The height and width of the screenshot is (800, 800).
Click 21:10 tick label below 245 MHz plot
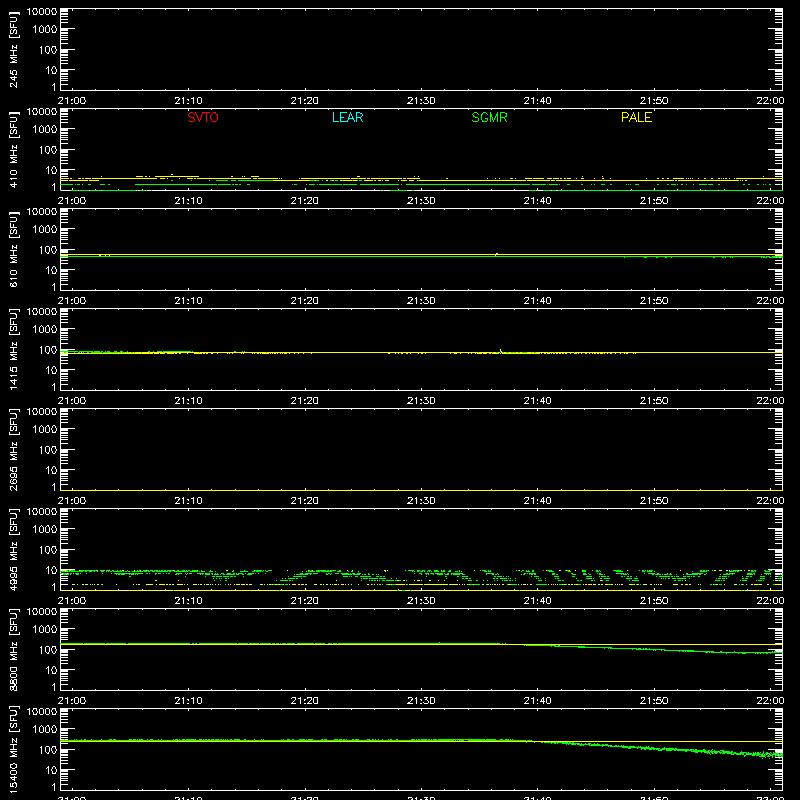point(188,101)
